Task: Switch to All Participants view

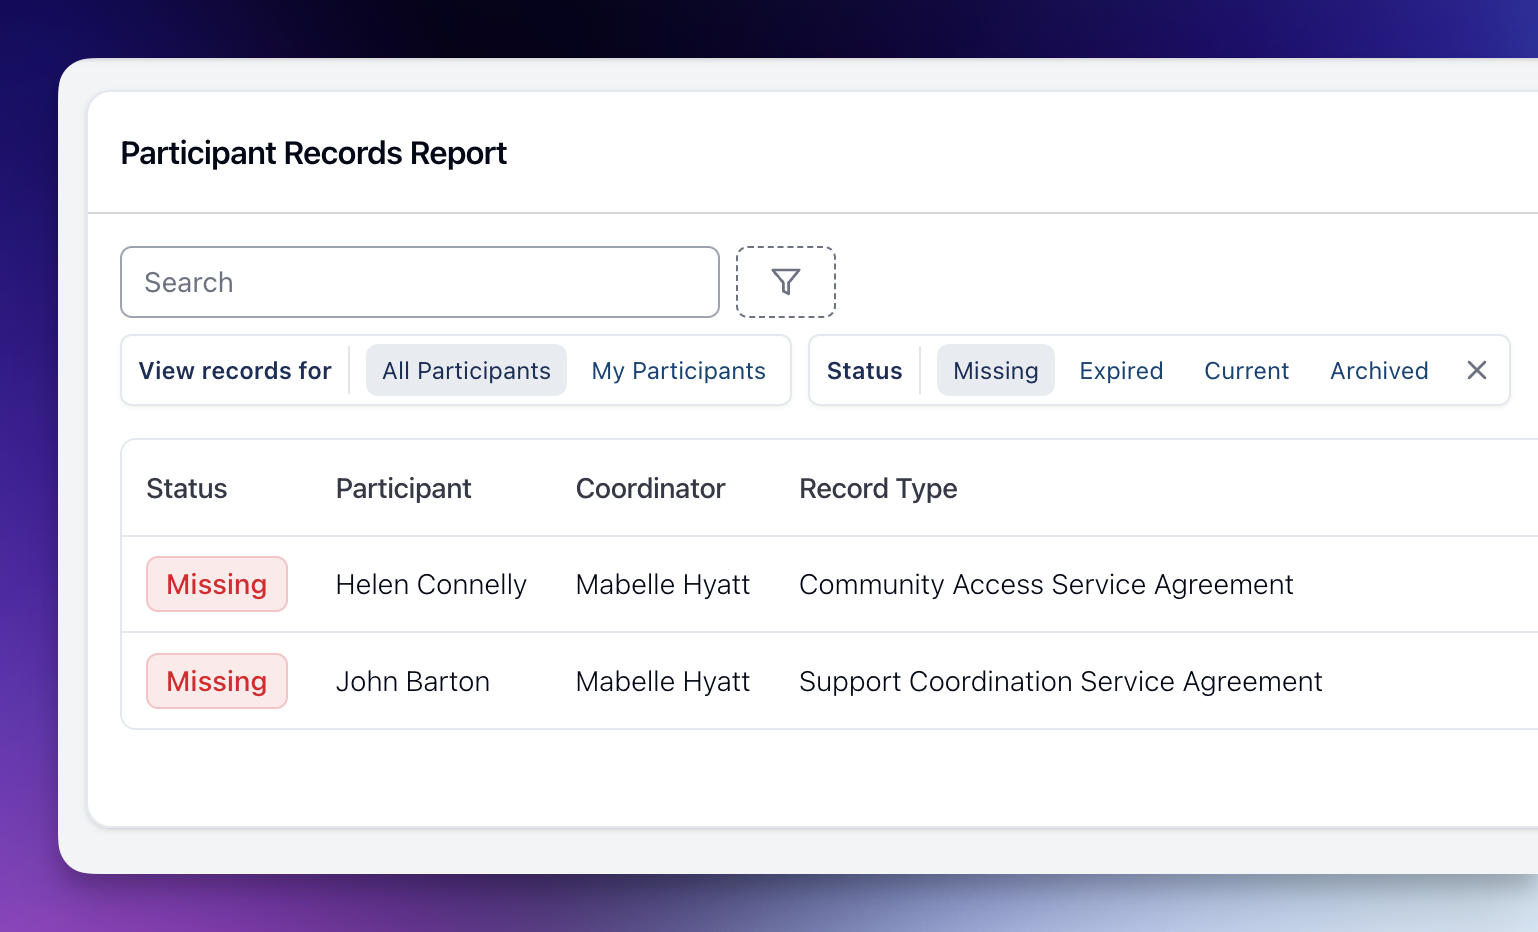Action: point(466,370)
